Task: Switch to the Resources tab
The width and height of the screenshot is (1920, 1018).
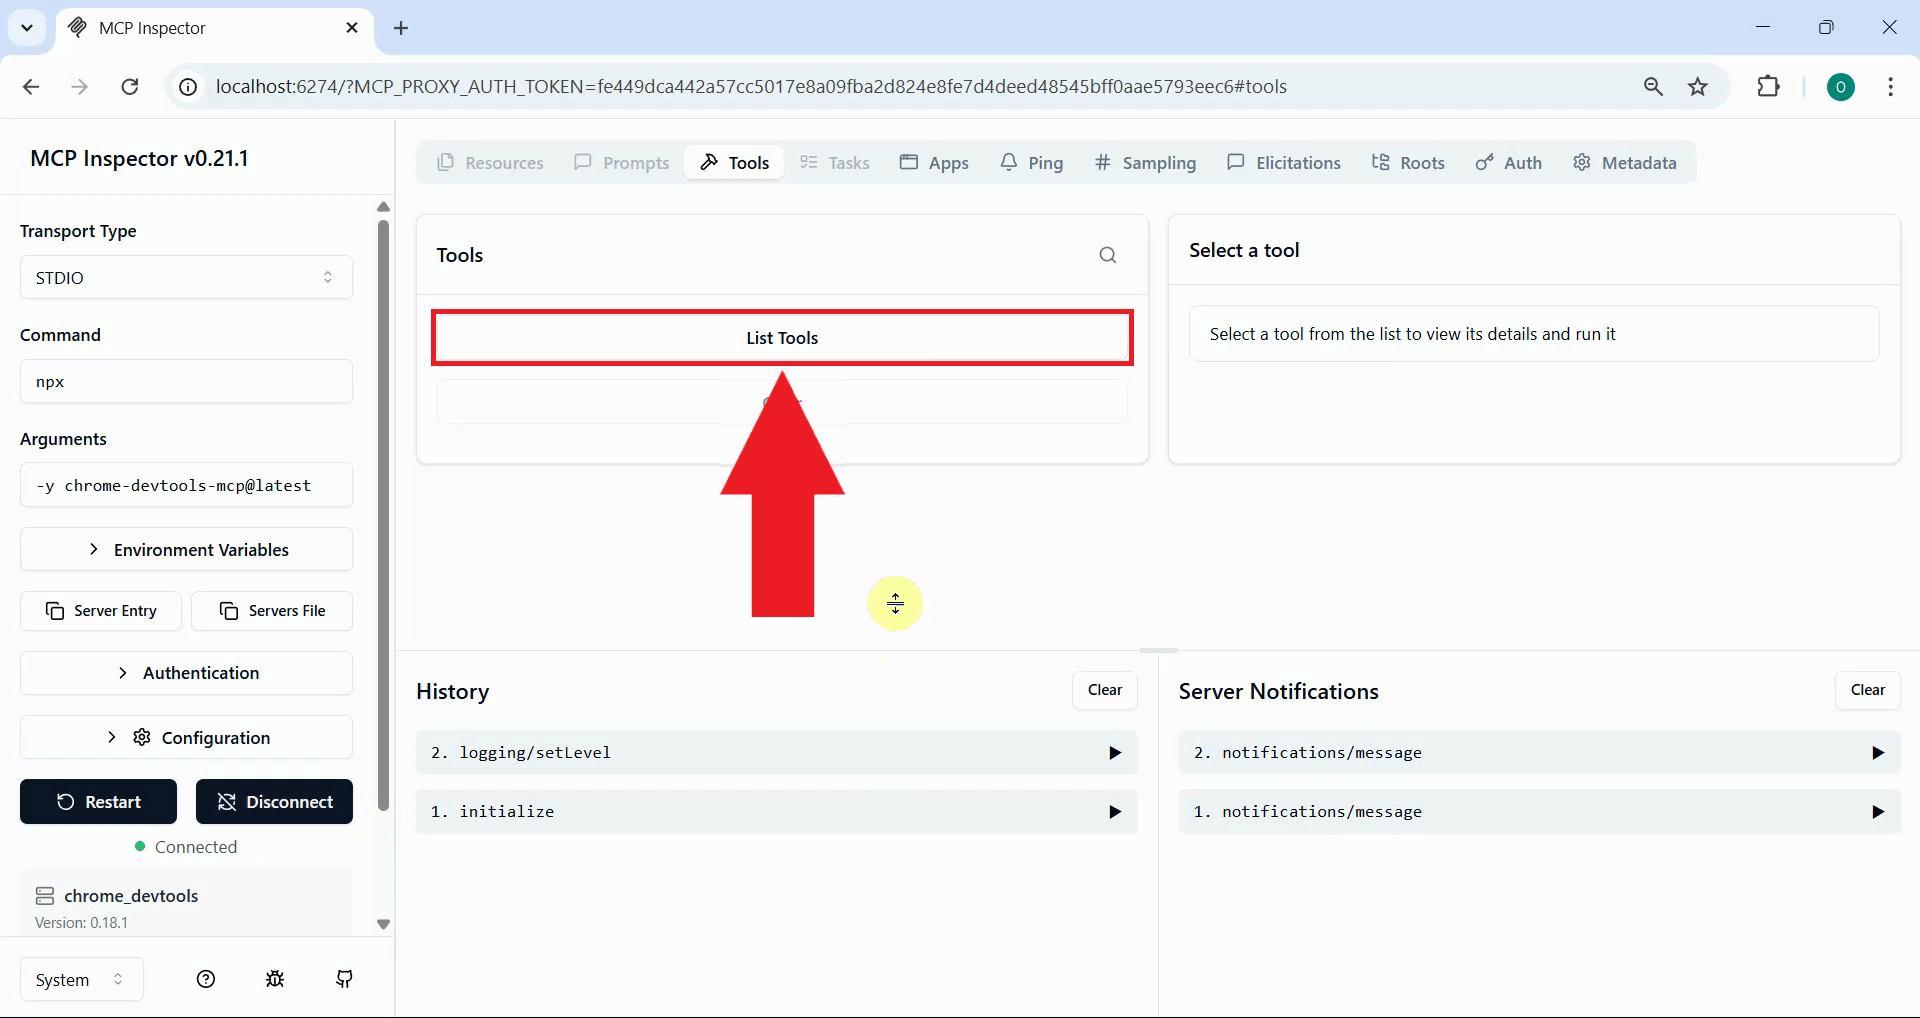Action: click(489, 162)
